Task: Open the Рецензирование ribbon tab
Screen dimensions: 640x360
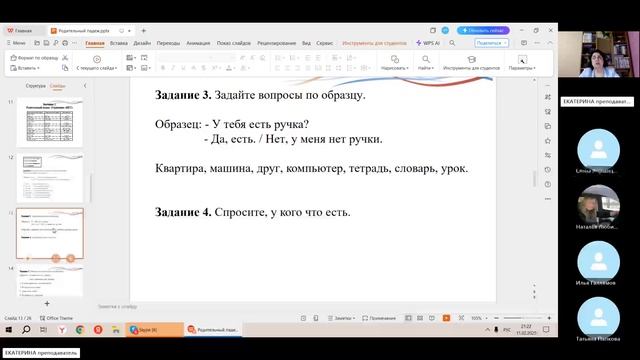Action: [276, 43]
